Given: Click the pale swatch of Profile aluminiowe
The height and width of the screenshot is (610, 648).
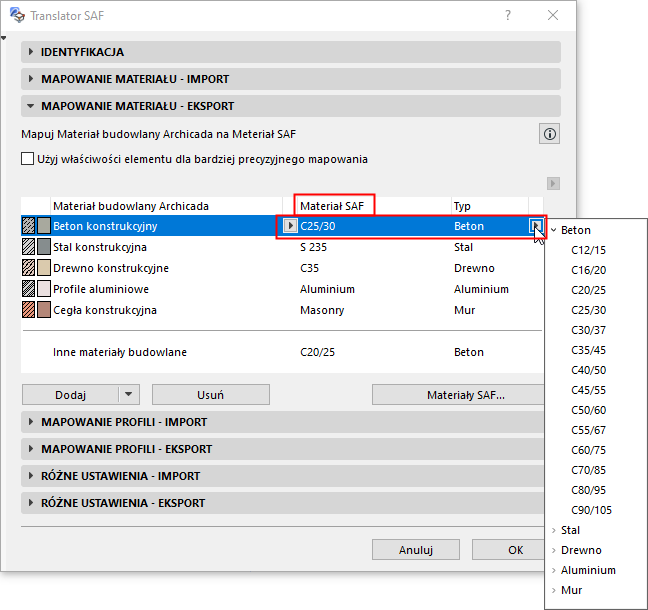Looking at the screenshot, I should (44, 289).
